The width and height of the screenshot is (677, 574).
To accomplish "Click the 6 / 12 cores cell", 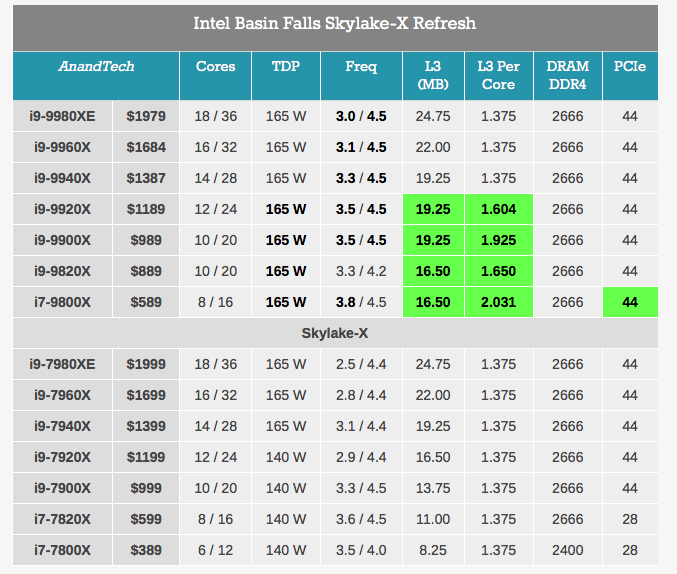I will (x=215, y=550).
